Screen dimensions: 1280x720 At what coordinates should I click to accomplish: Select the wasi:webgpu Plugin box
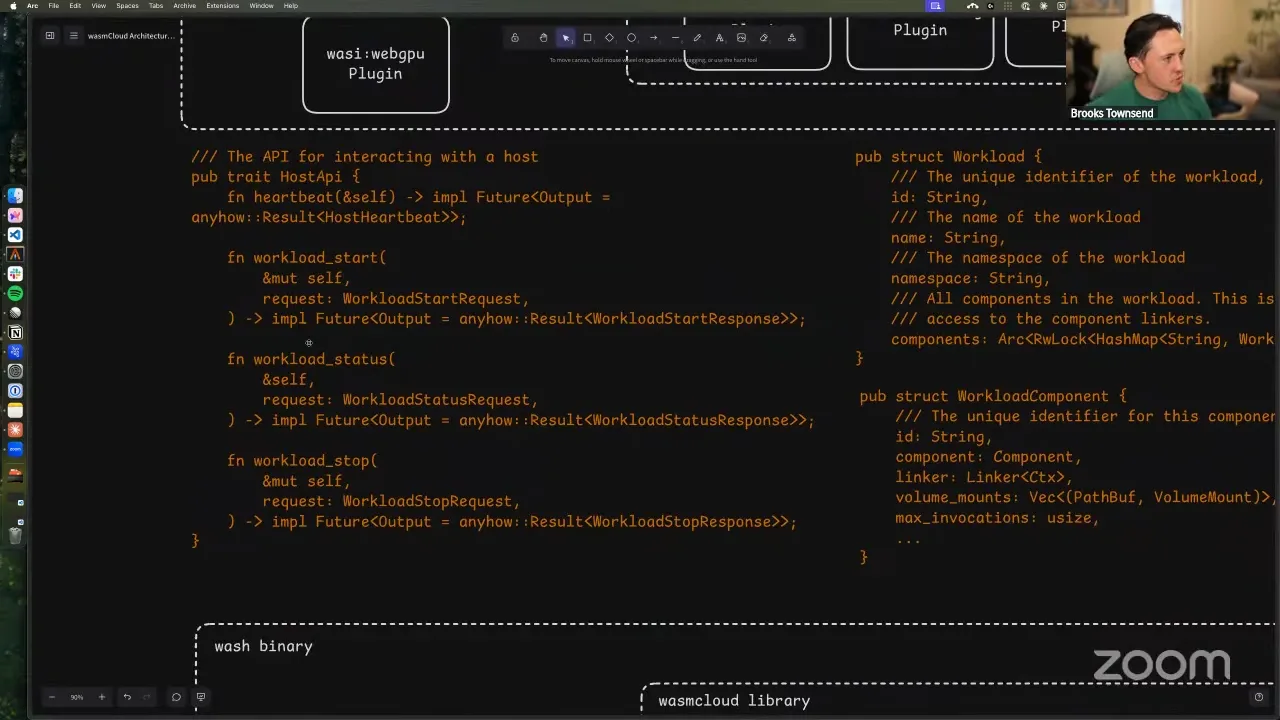tap(376, 65)
